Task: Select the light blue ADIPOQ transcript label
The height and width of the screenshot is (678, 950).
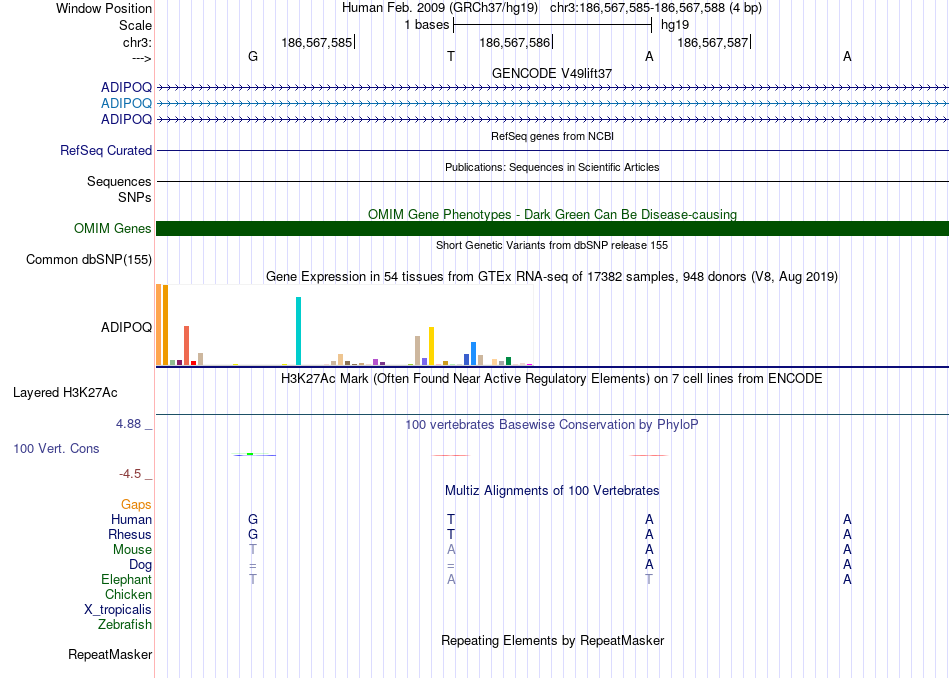Action: [126, 104]
